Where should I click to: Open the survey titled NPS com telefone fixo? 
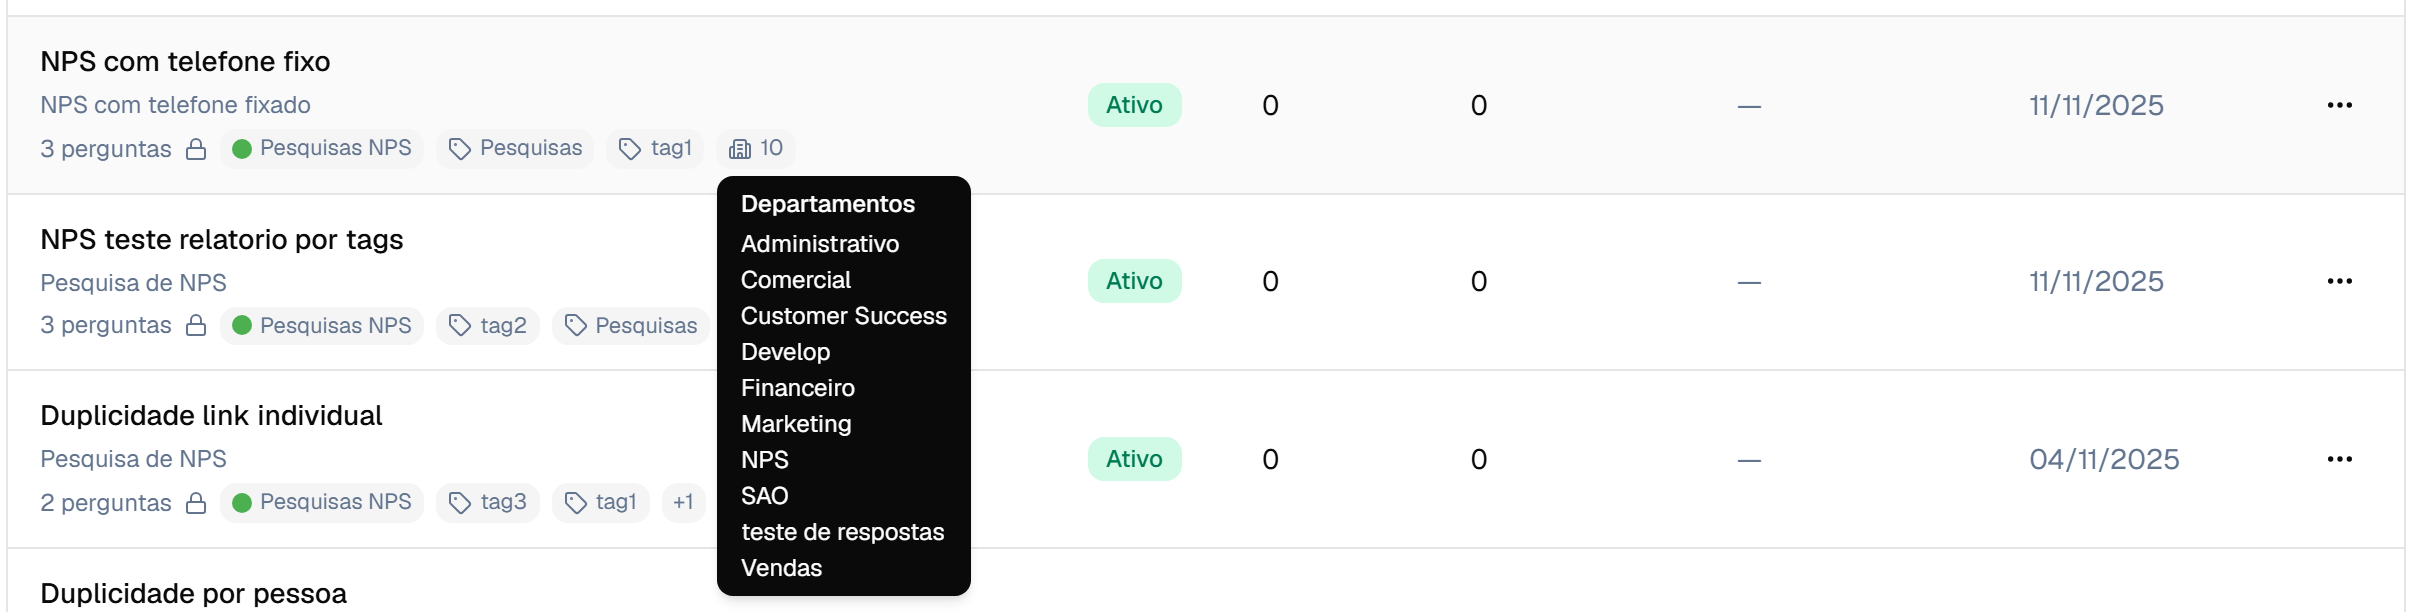pyautogui.click(x=185, y=62)
